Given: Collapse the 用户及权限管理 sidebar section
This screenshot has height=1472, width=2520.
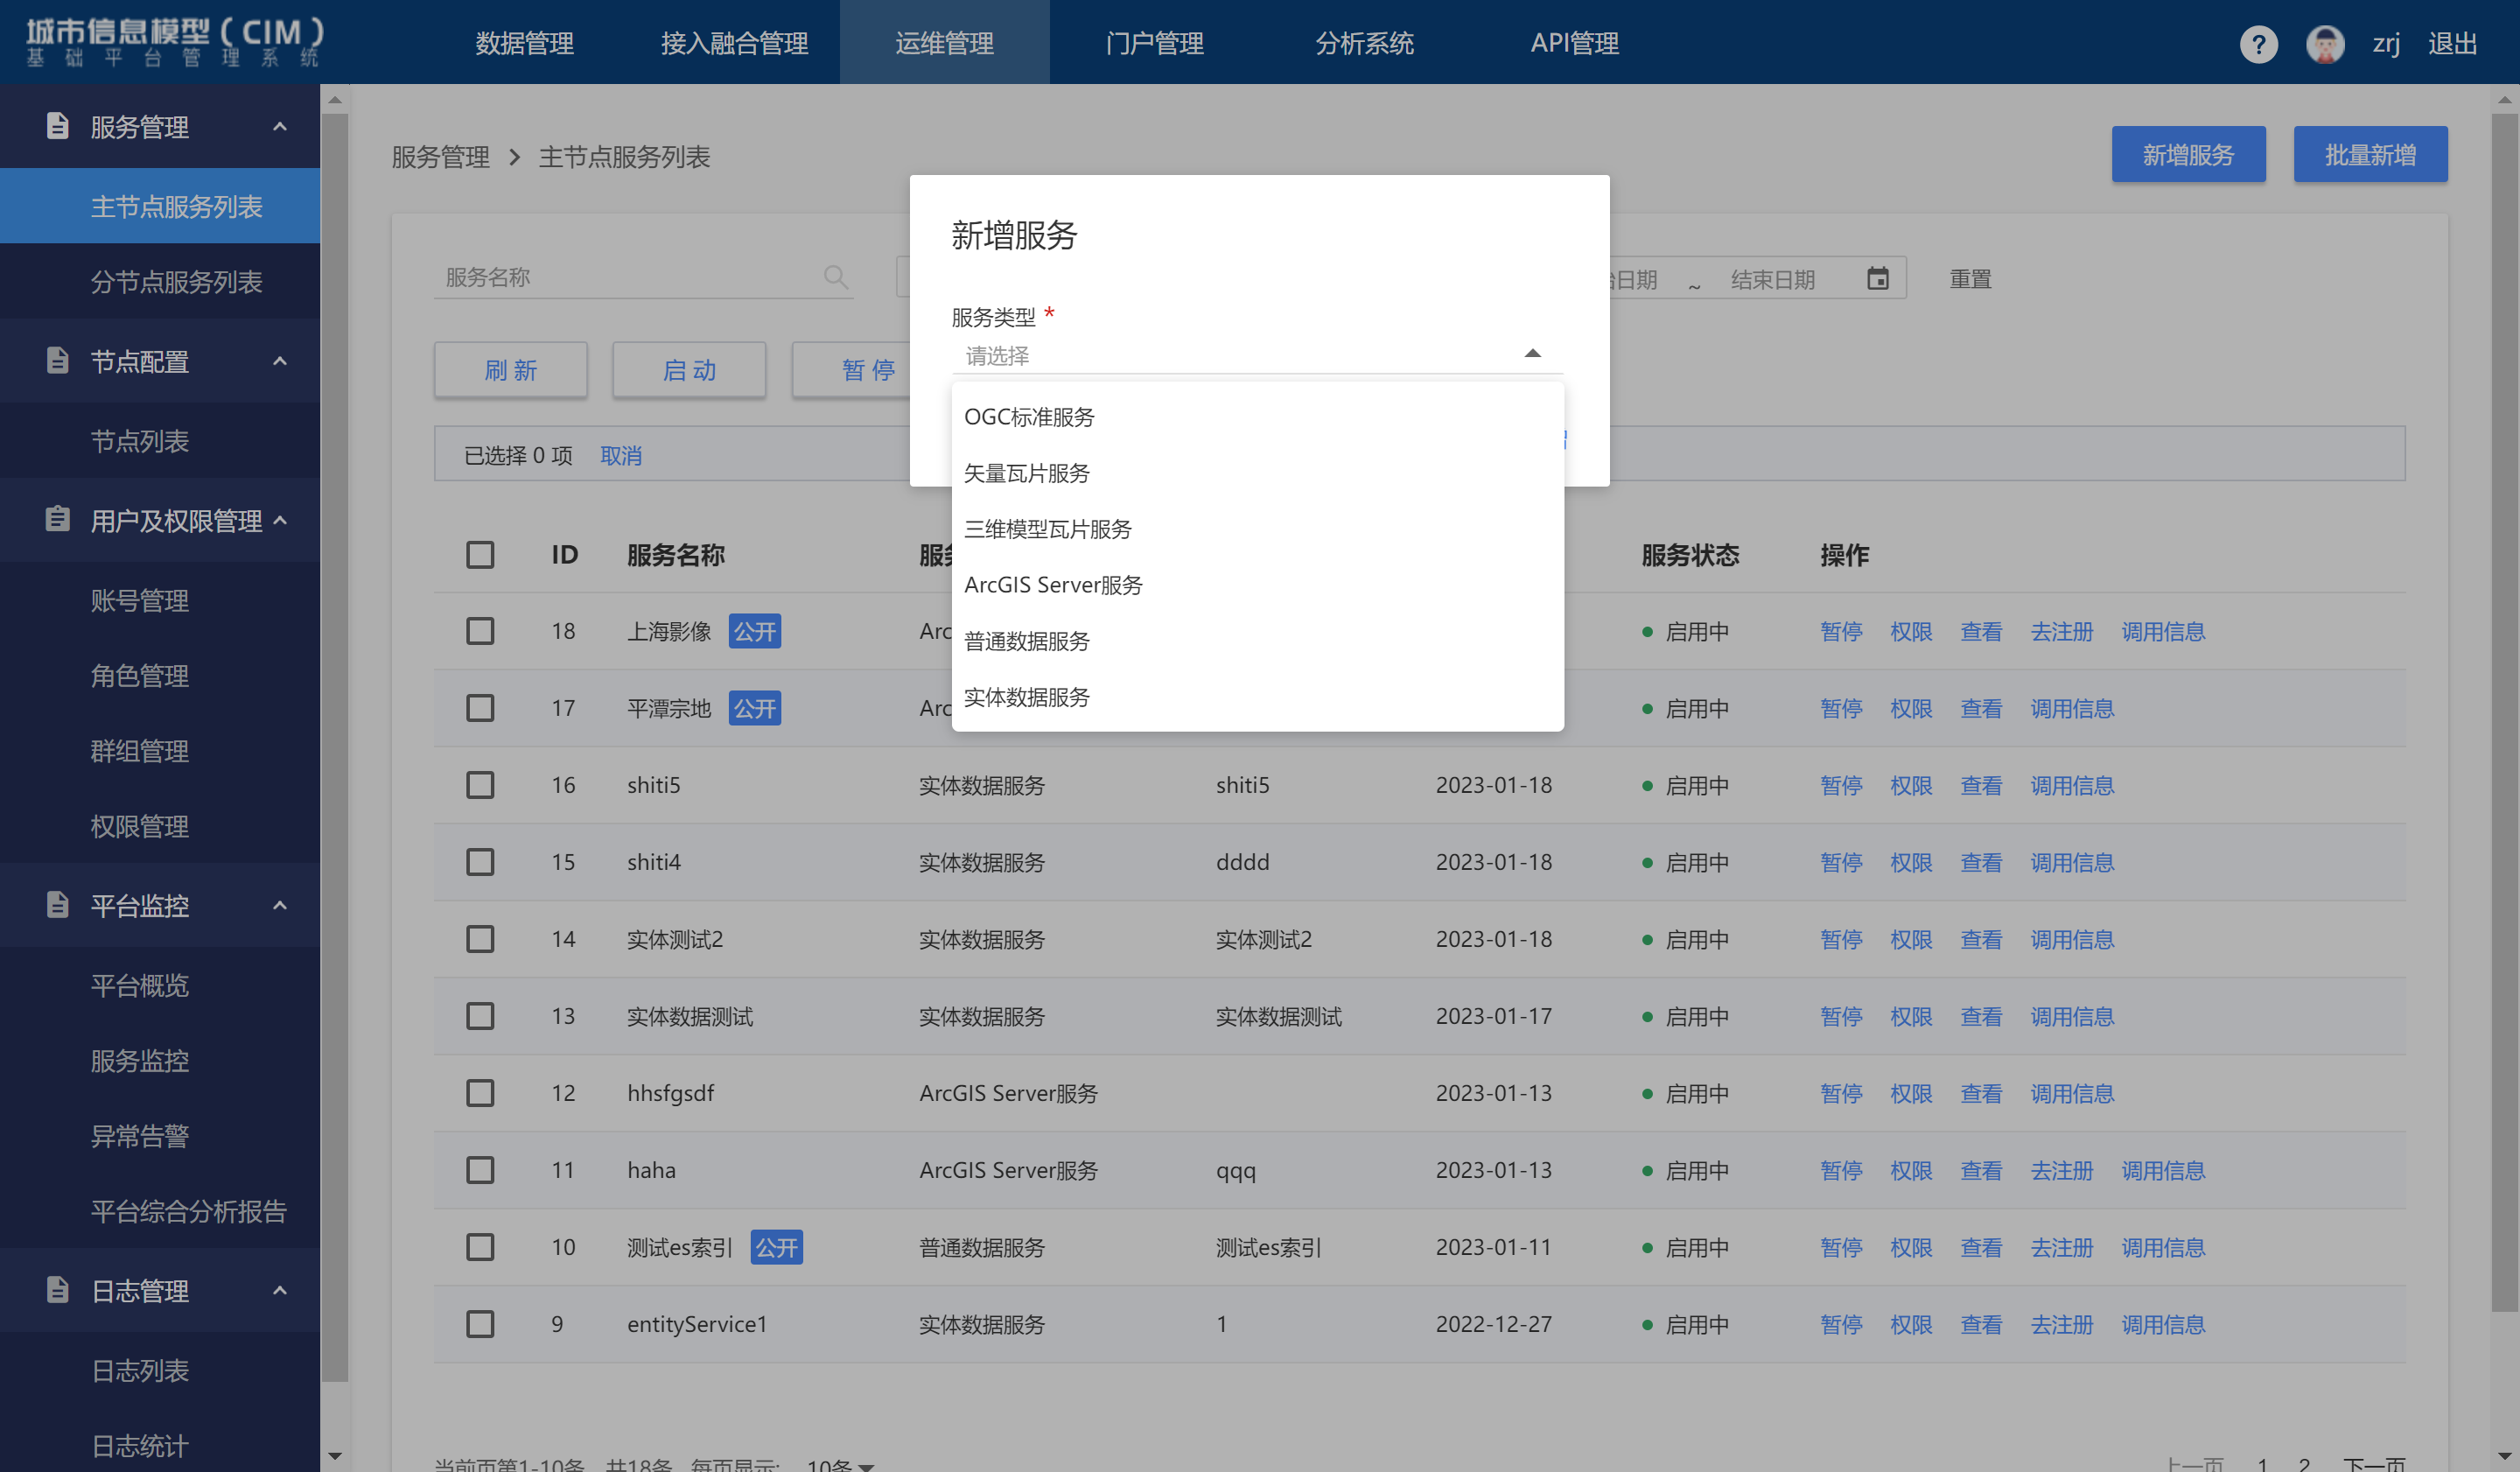Looking at the screenshot, I should [280, 520].
